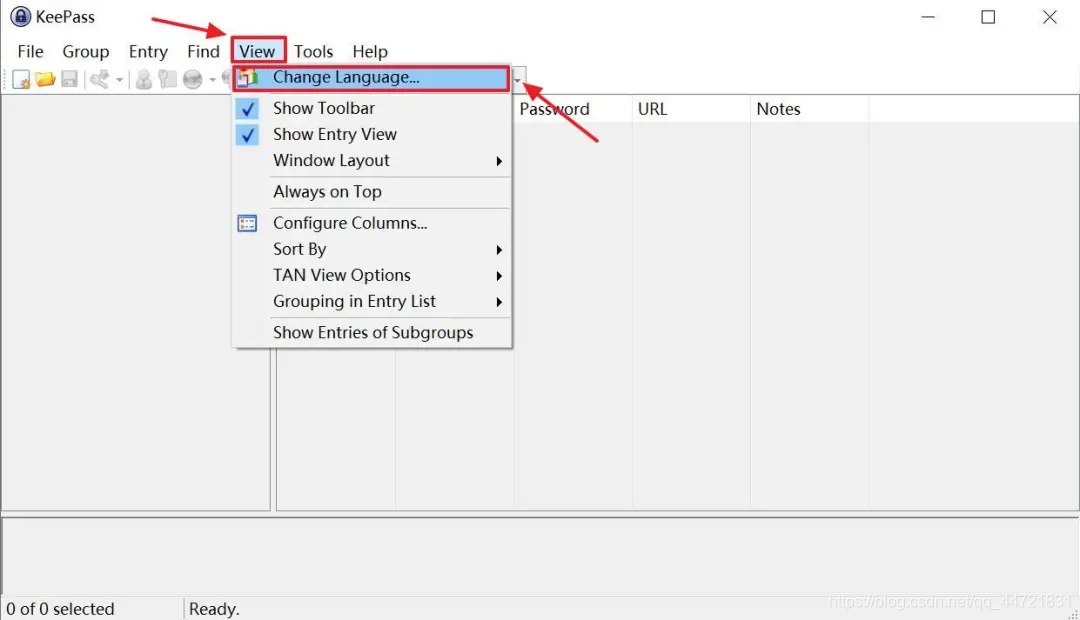The height and width of the screenshot is (620, 1080).
Task: Click inside the entry details preview pane
Action: pyautogui.click(x=540, y=557)
